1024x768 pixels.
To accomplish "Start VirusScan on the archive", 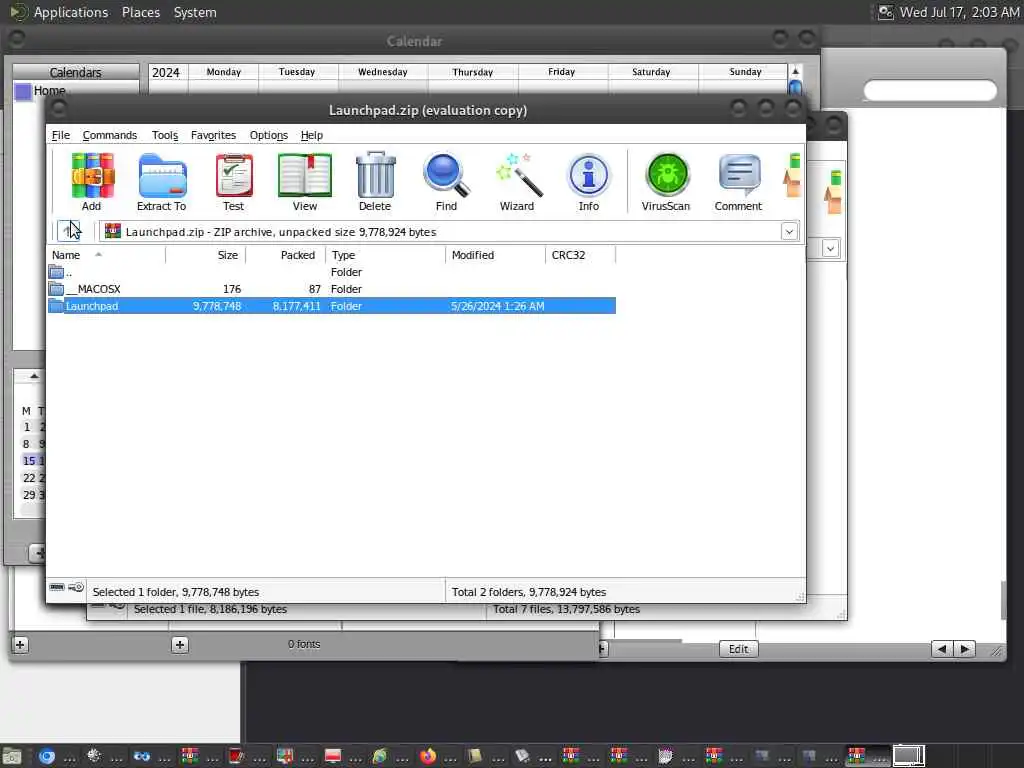I will (x=666, y=181).
